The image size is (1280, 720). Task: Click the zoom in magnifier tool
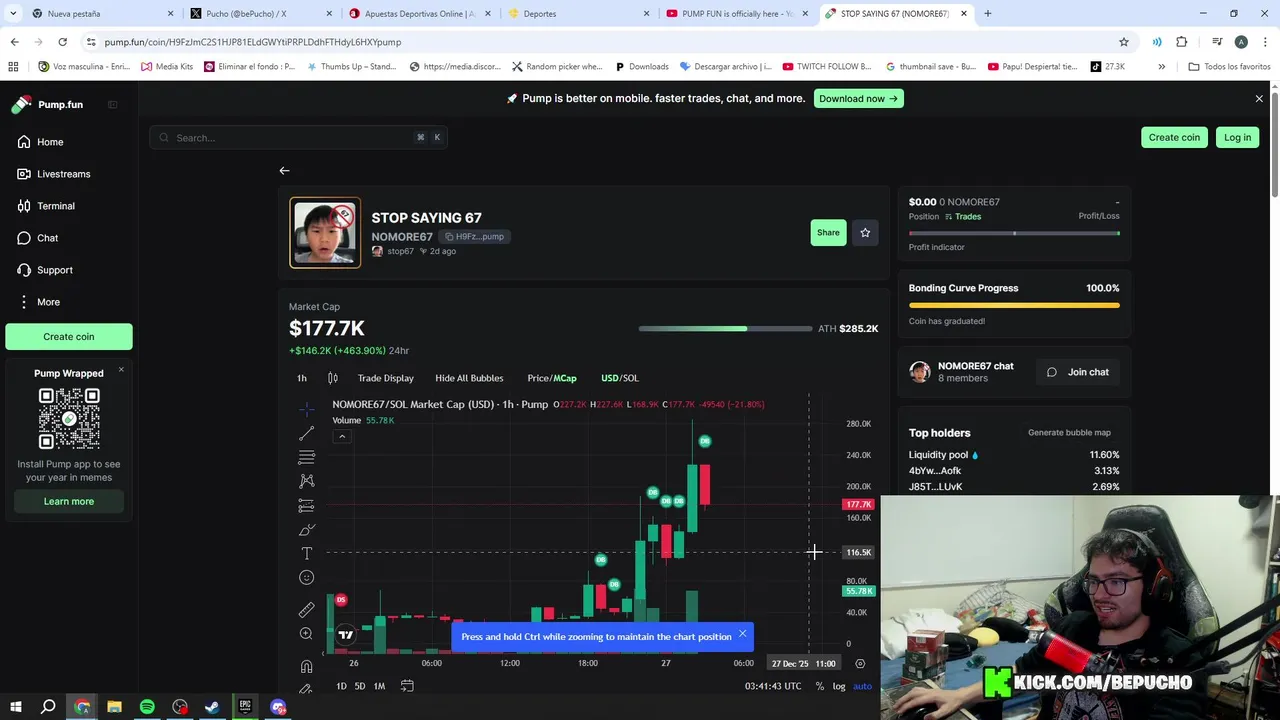click(x=306, y=634)
